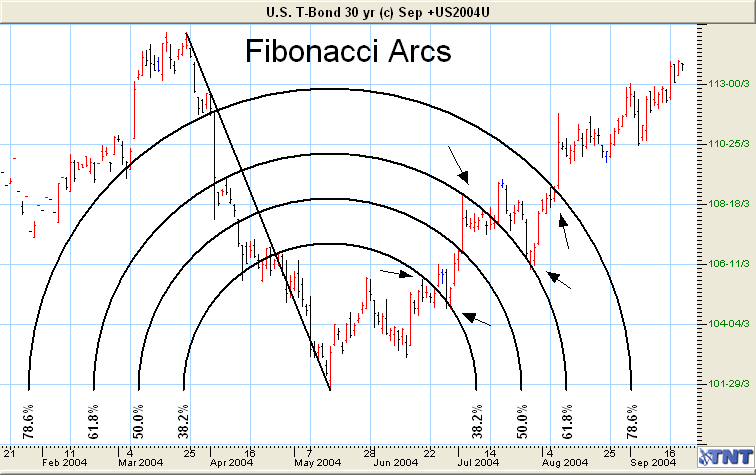Click the arrow annotation beneath the chart title

point(457,165)
